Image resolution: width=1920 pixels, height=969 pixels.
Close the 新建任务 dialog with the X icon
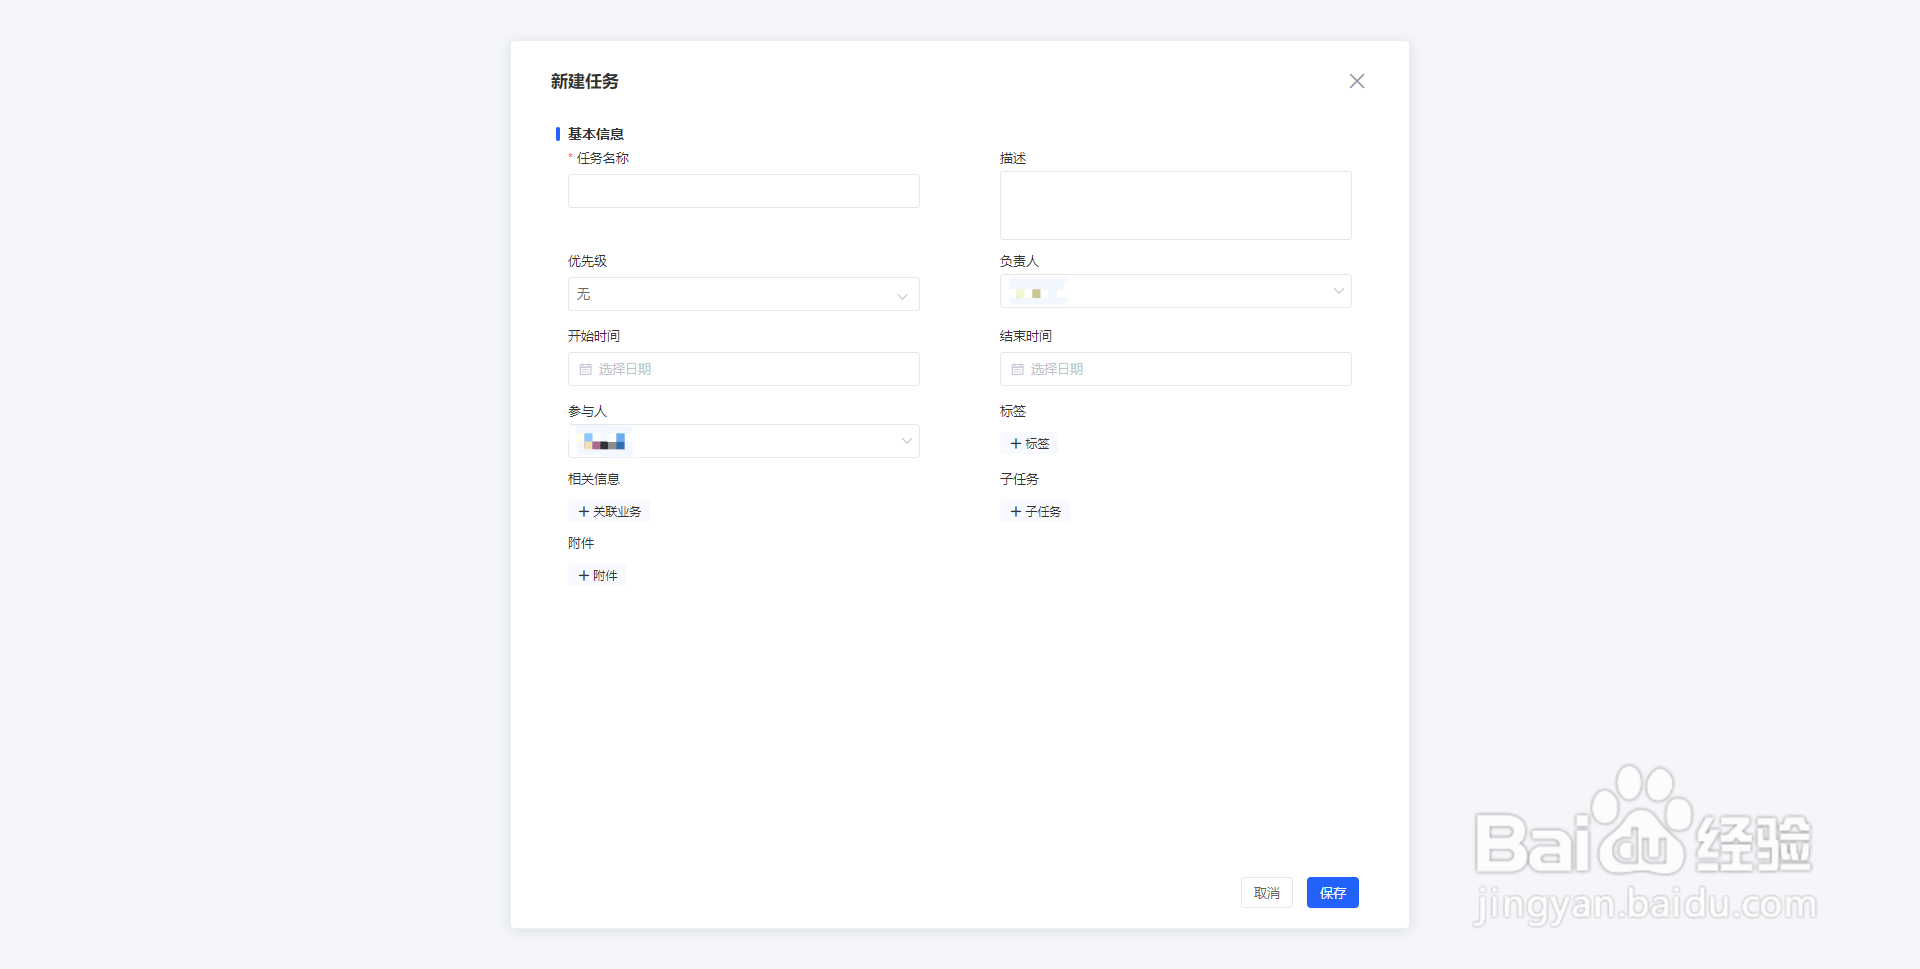[x=1356, y=81]
